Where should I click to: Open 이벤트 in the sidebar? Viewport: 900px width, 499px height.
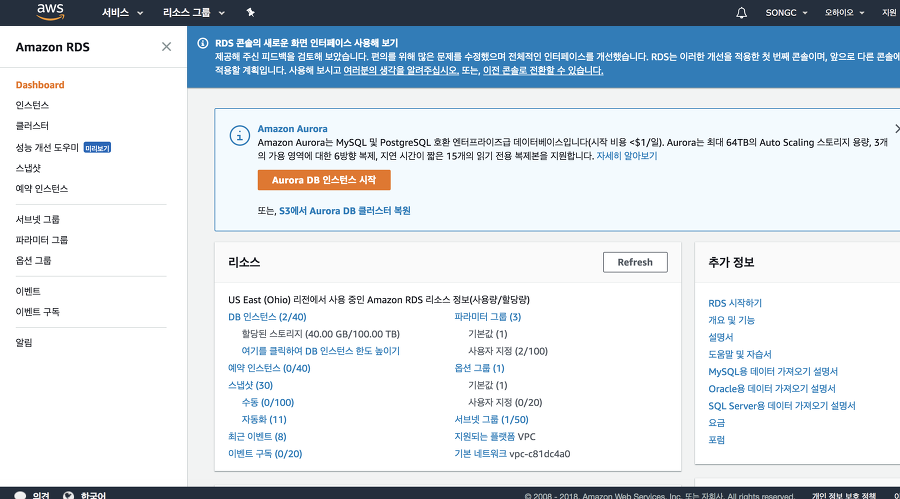28,292
